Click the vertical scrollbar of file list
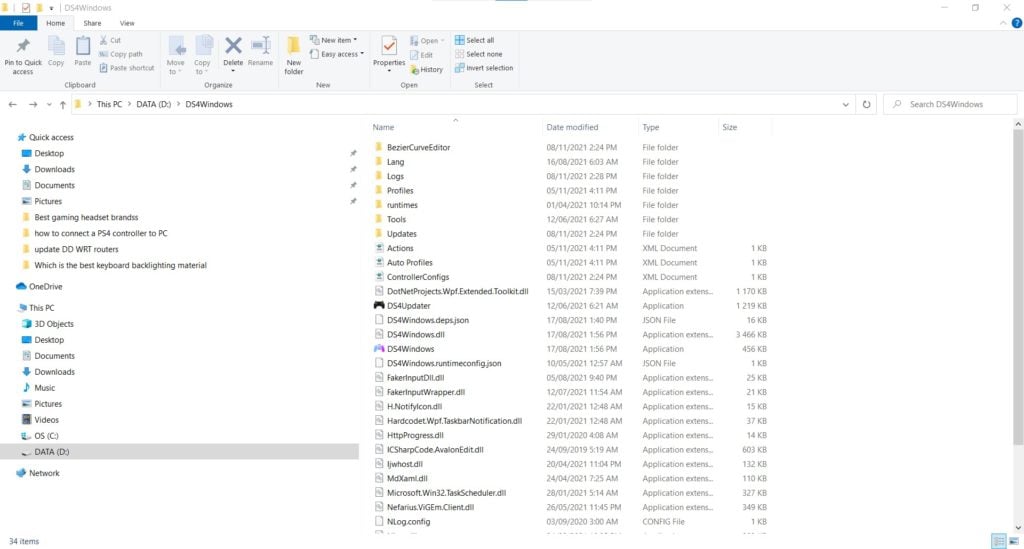 pyautogui.click(x=1018, y=300)
